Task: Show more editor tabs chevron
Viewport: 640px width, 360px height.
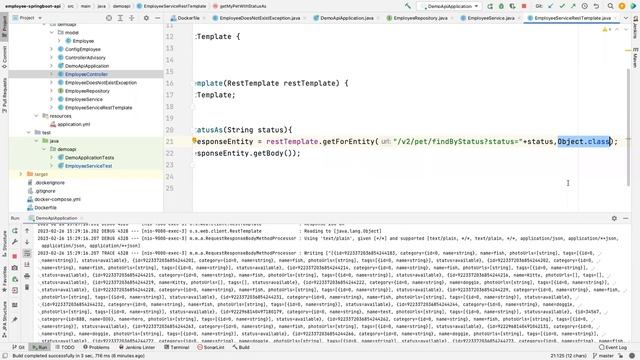Action: (626, 18)
